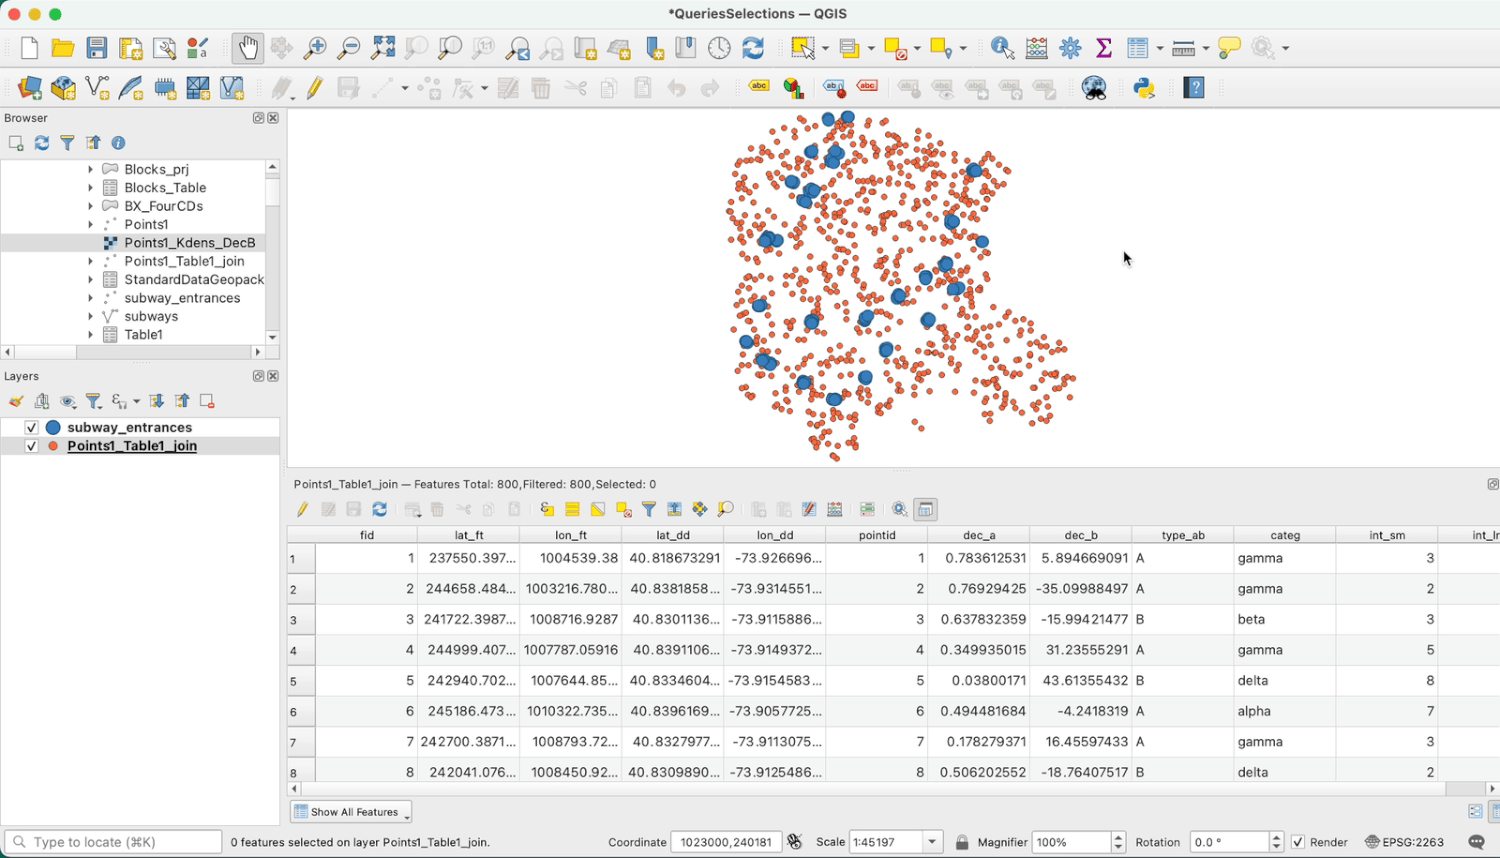Open the Field Calculator in attribute table
1500x858 pixels.
tap(835, 509)
